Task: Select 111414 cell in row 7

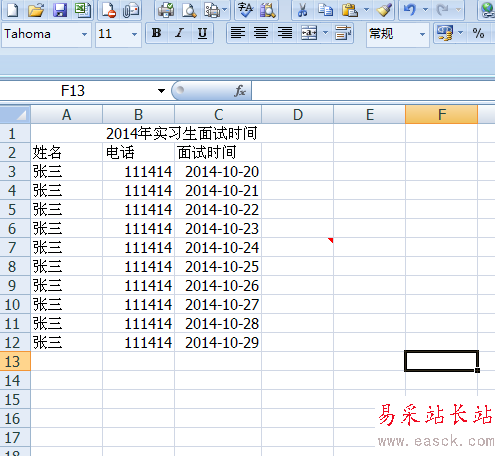Action: [x=138, y=247]
